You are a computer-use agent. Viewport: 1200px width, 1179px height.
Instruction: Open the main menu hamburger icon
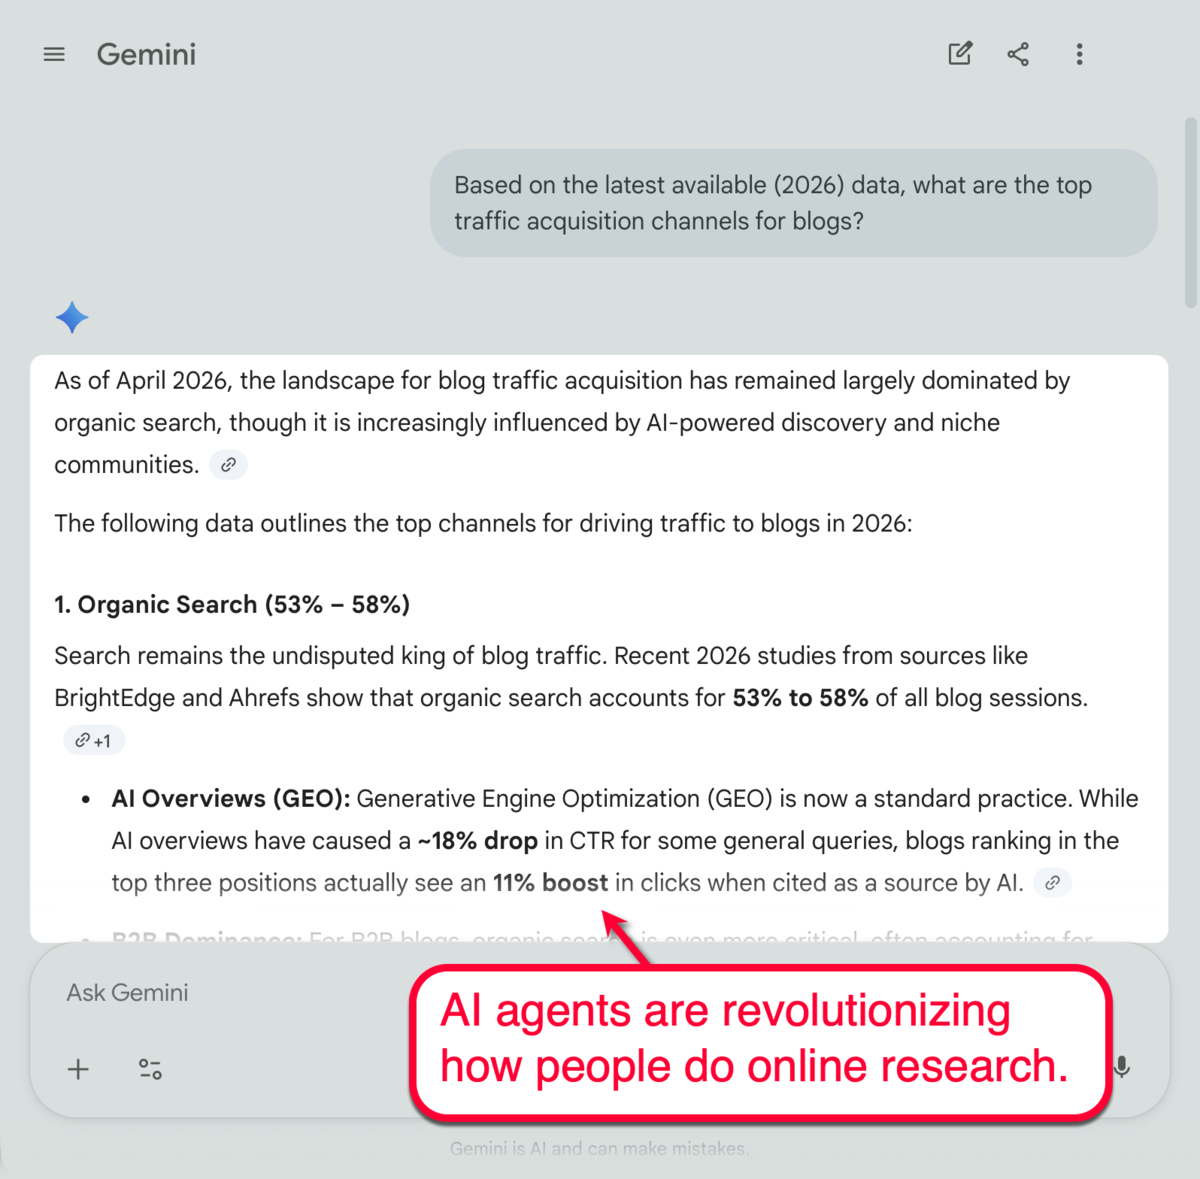pos(54,55)
